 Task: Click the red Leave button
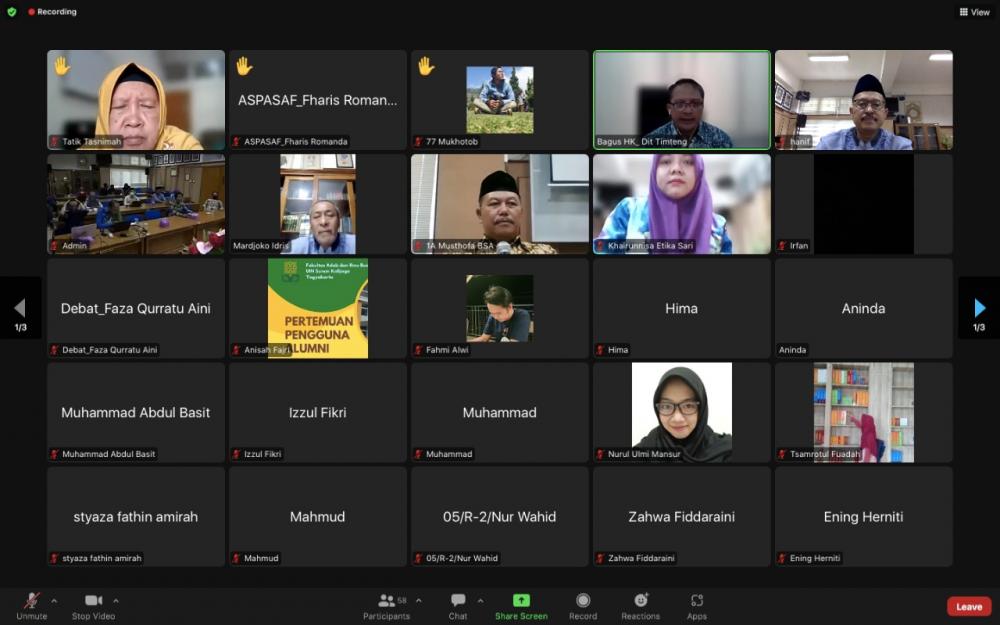[969, 606]
